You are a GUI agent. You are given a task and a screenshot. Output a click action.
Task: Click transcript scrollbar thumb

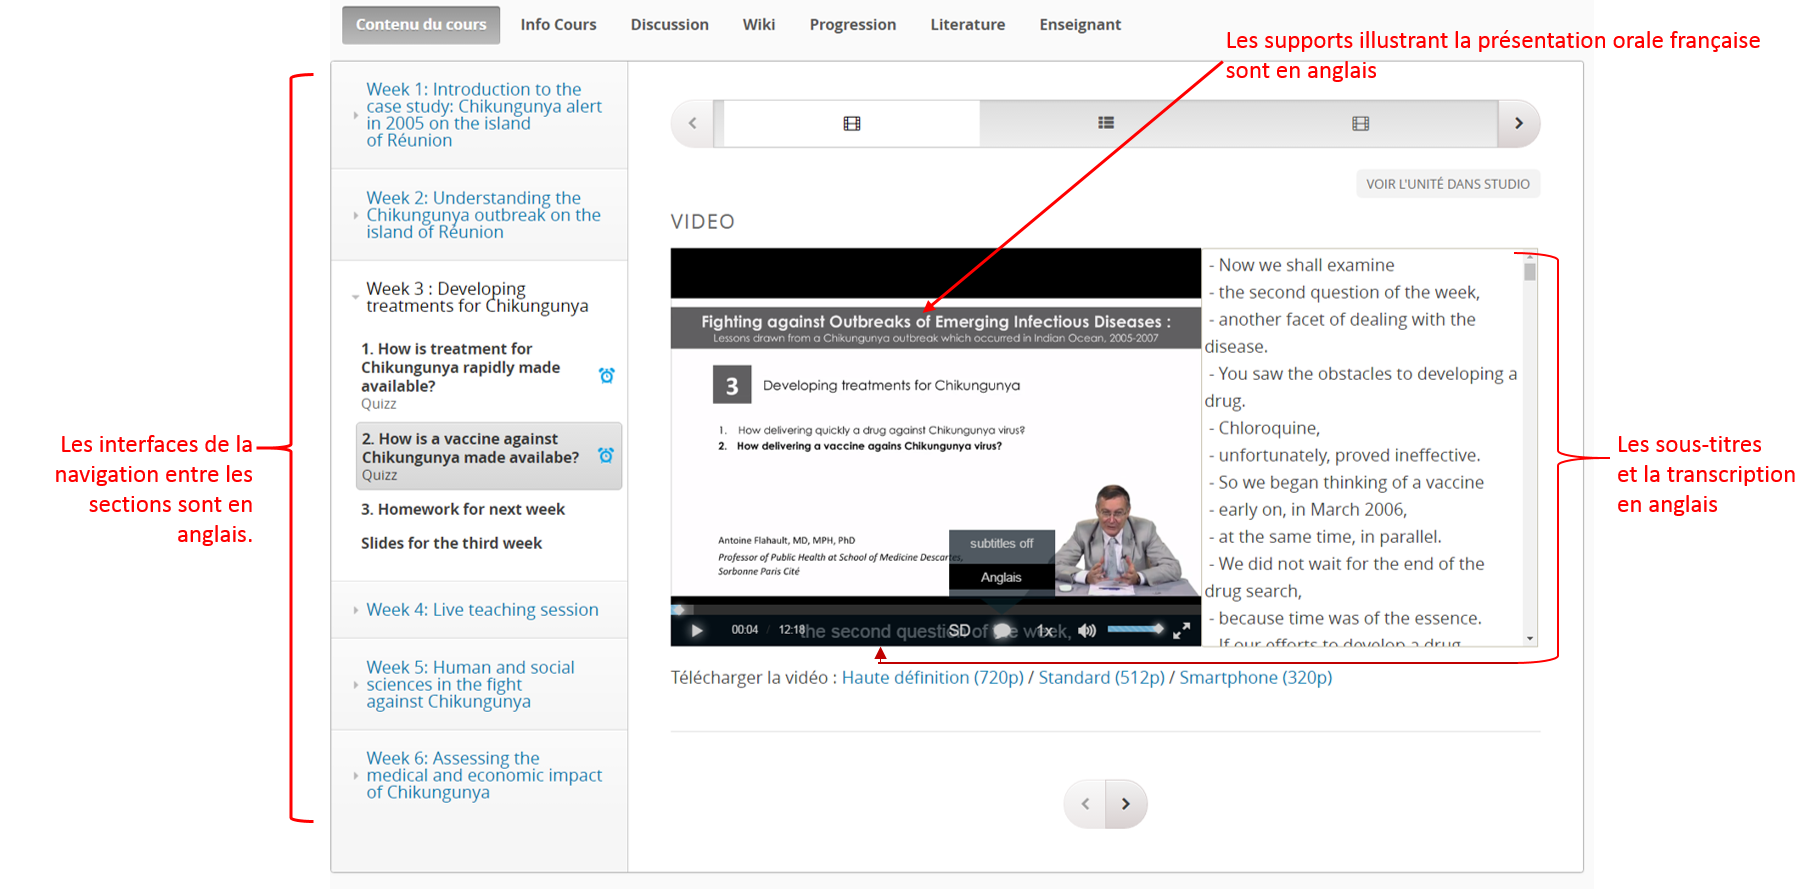1530,271
